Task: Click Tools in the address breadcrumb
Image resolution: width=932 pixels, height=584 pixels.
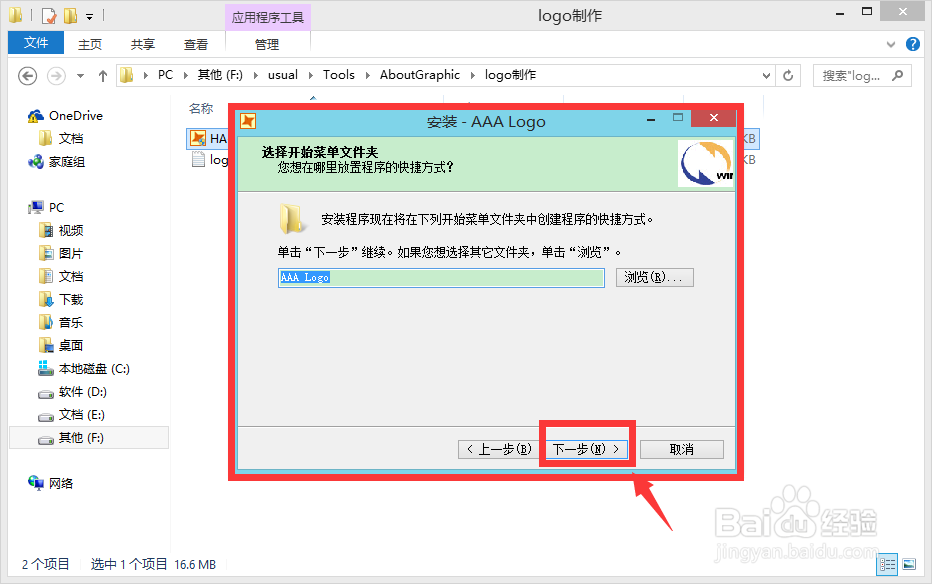Action: click(339, 75)
